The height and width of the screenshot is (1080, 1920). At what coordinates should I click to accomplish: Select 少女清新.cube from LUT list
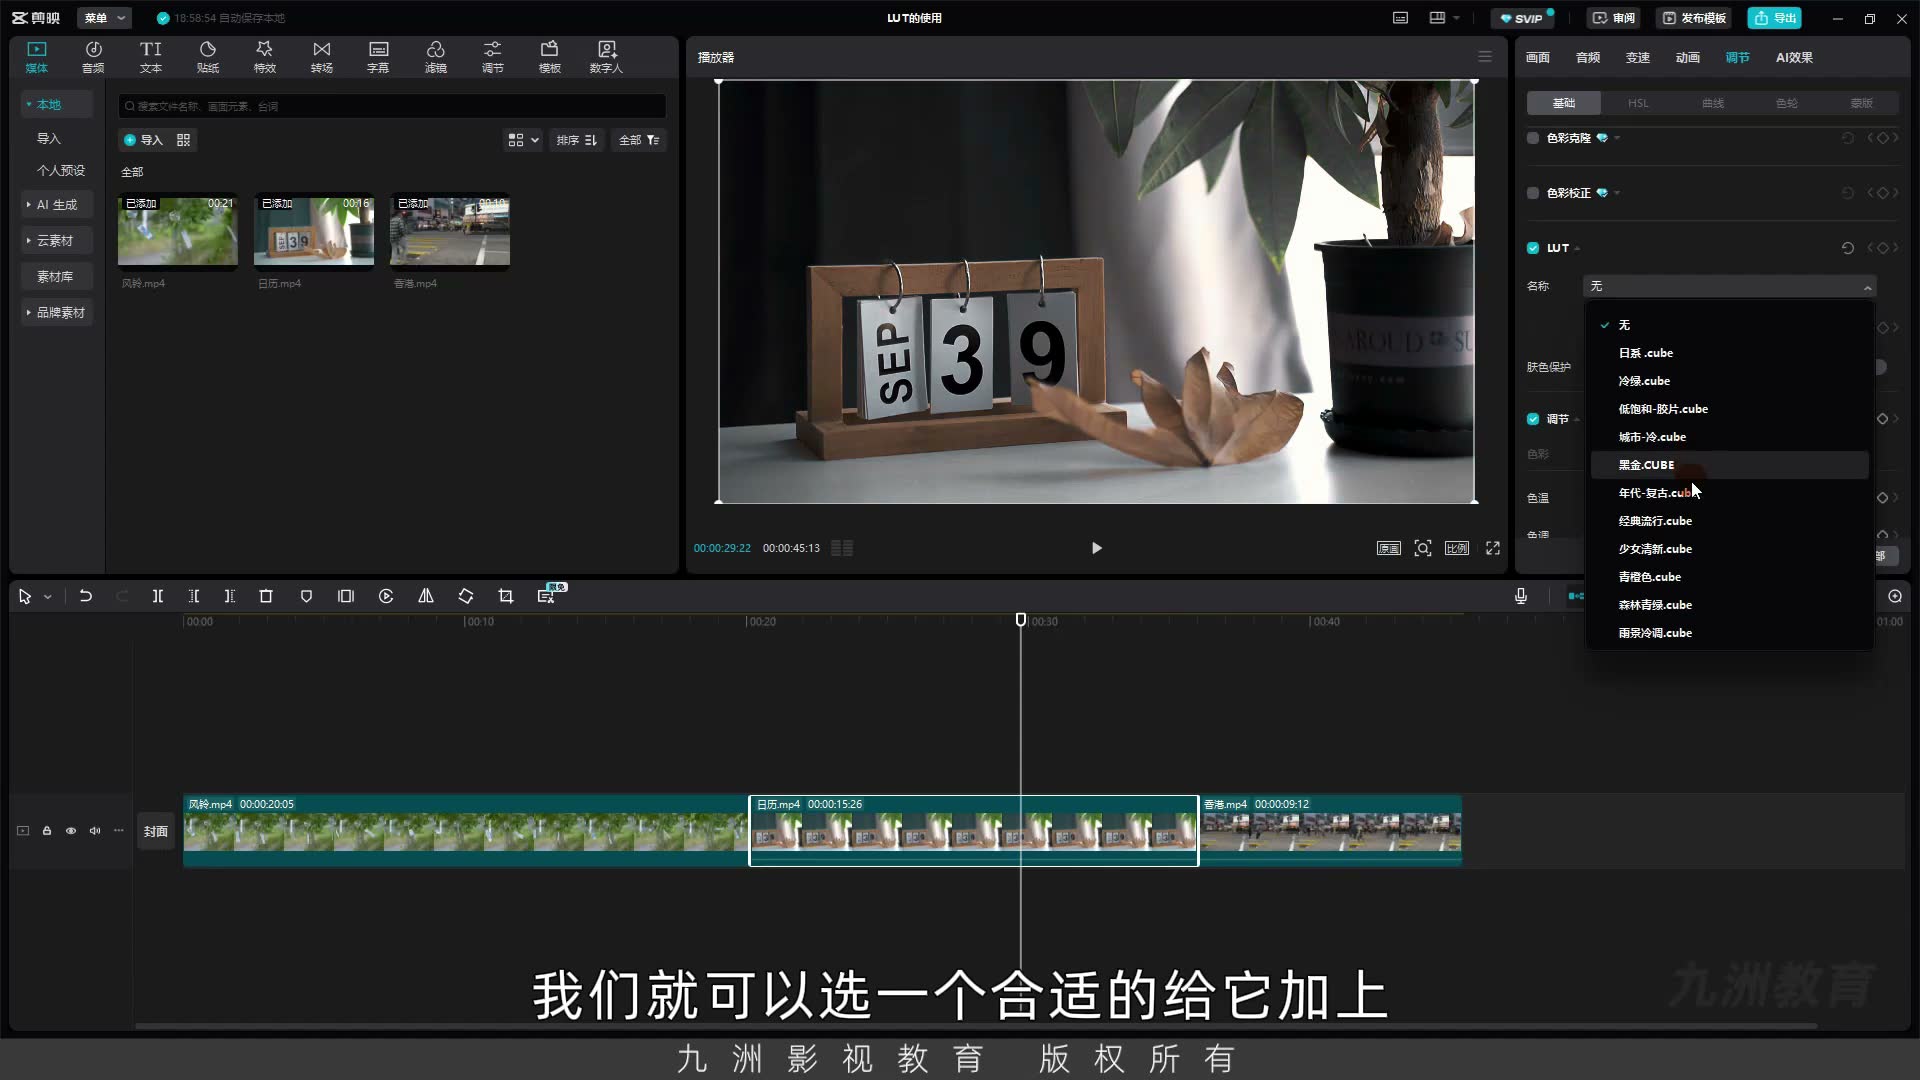[1729, 549]
